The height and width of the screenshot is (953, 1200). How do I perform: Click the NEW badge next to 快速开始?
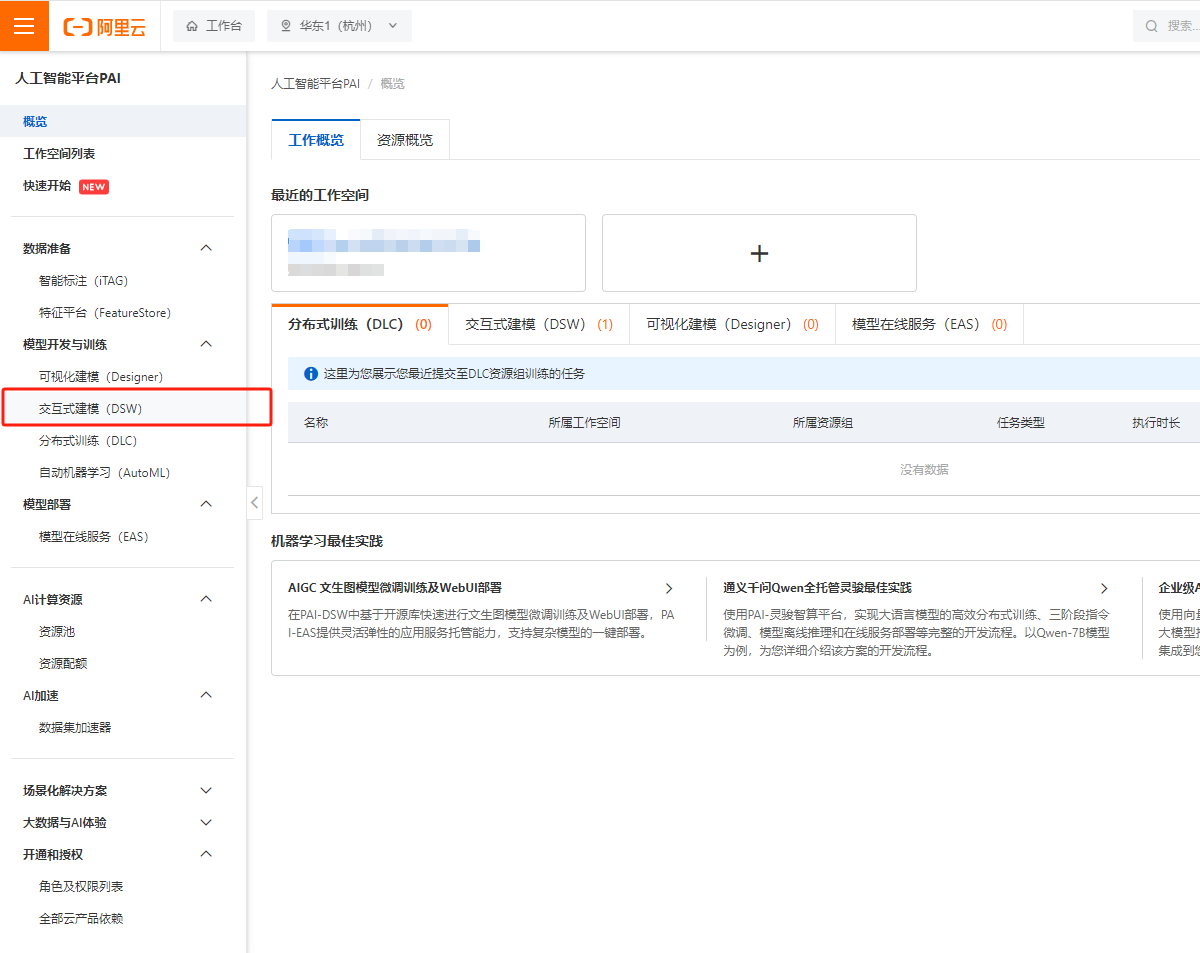(94, 186)
